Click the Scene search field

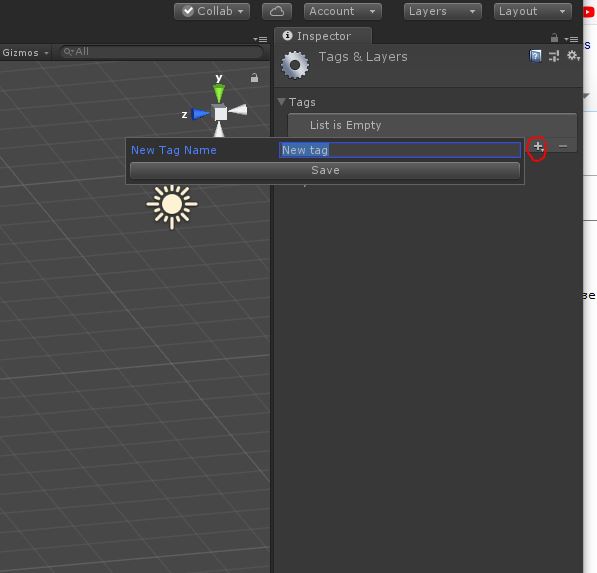click(x=161, y=52)
